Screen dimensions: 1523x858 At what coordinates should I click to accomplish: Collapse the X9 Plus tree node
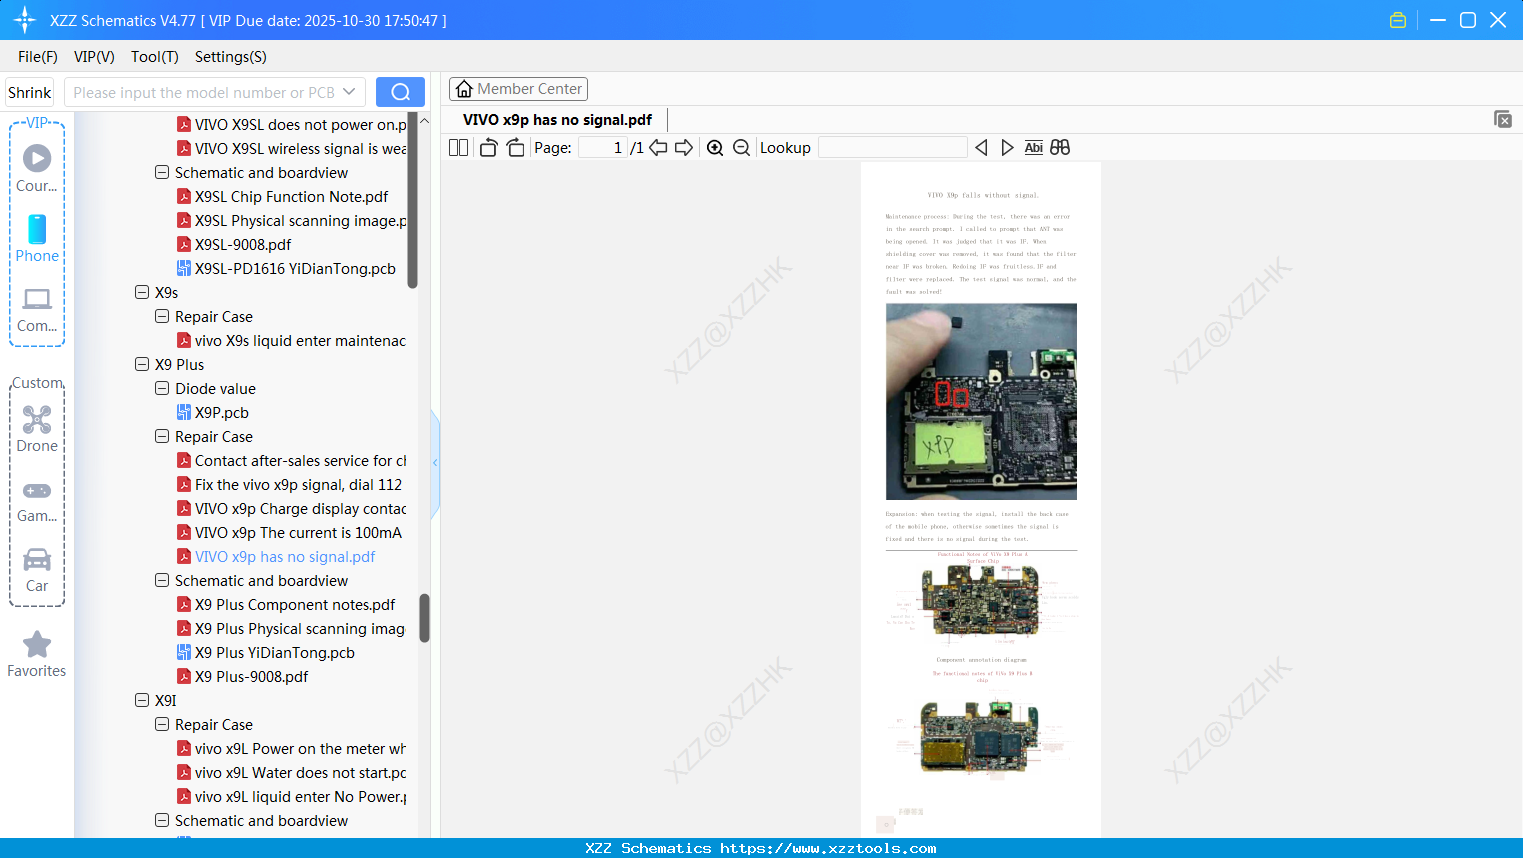(142, 364)
